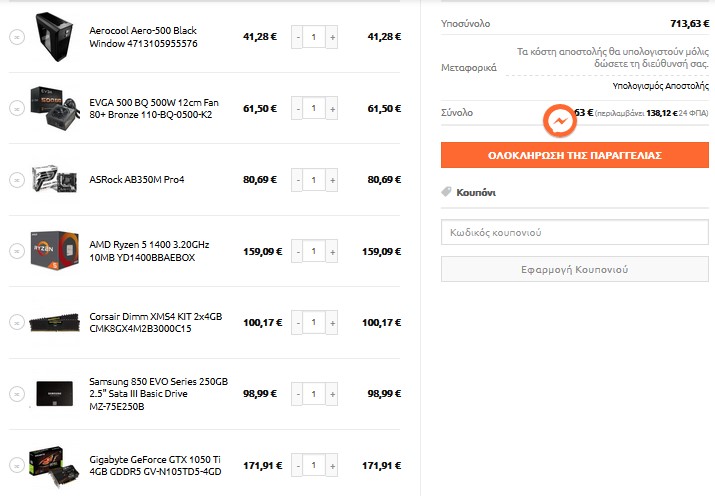Increase quantity of Corsair Dimm XMS4
The height and width of the screenshot is (496, 715).
click(332, 322)
